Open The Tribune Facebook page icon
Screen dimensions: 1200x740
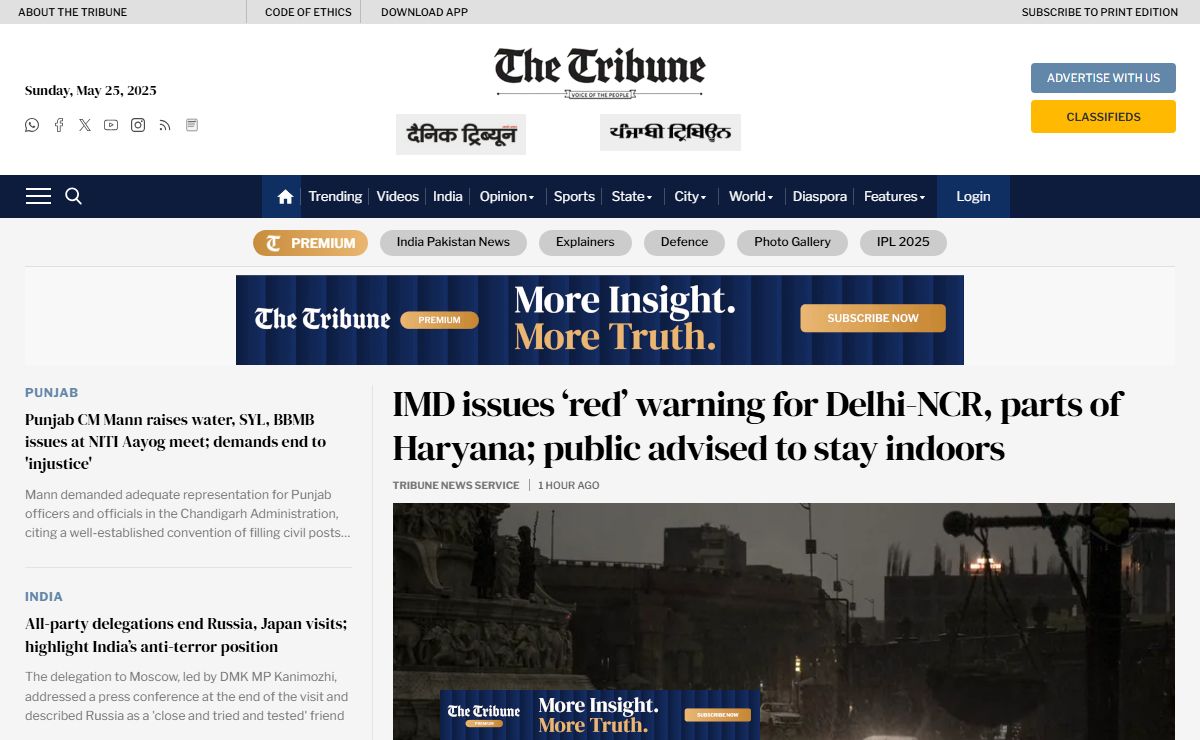[59, 125]
